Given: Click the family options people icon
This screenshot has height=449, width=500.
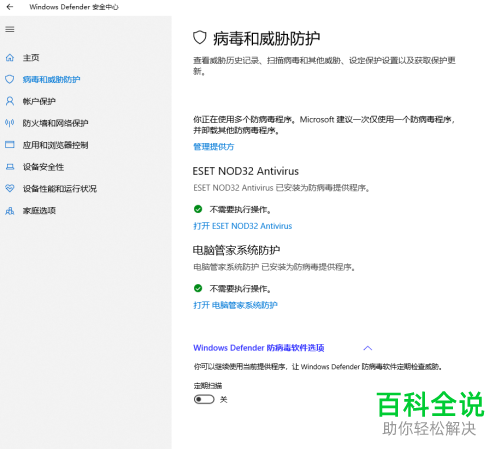Looking at the screenshot, I should tap(10, 210).
